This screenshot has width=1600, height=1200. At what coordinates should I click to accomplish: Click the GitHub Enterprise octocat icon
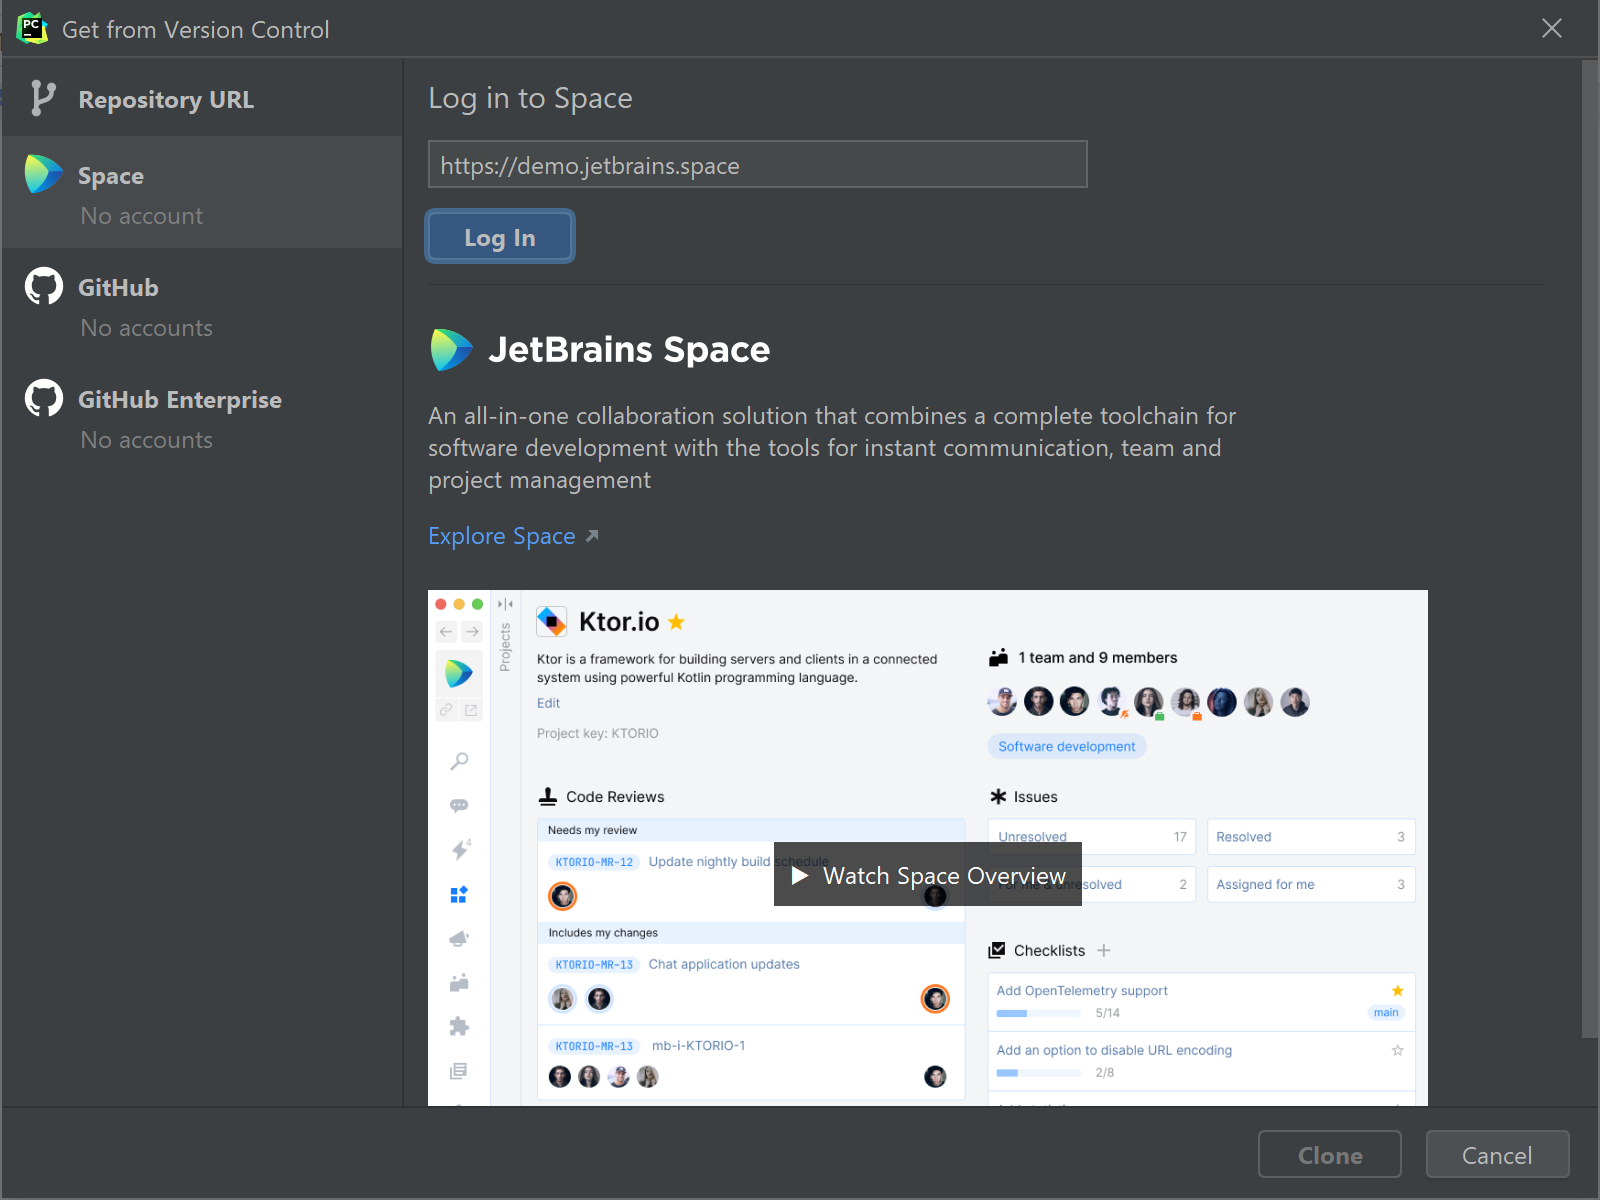click(x=43, y=399)
